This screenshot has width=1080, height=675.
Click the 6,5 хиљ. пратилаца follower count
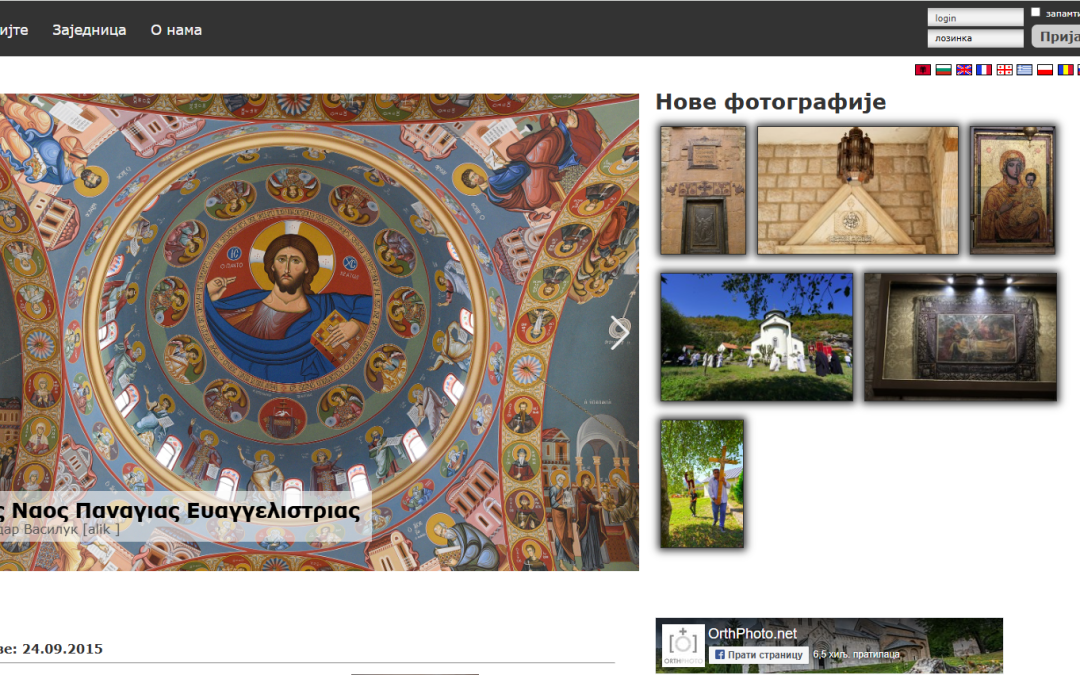[x=856, y=654]
